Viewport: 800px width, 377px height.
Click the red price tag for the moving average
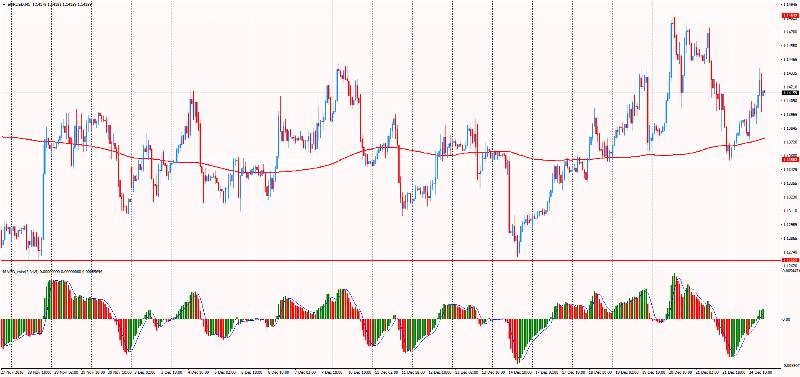[790, 159]
